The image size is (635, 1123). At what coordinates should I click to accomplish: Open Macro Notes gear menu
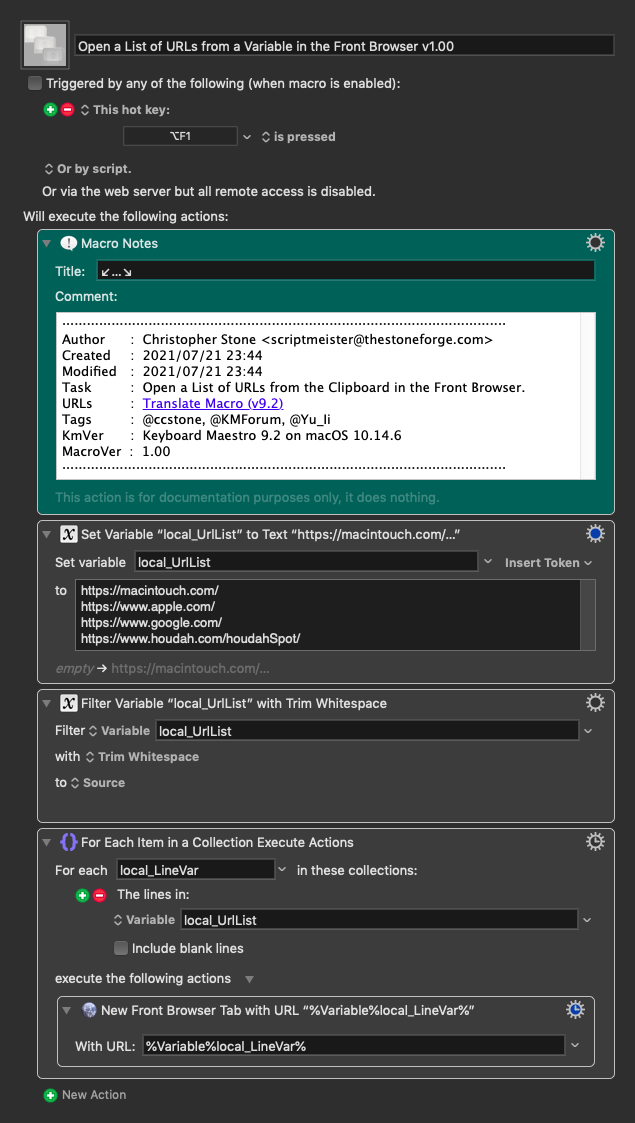point(595,244)
